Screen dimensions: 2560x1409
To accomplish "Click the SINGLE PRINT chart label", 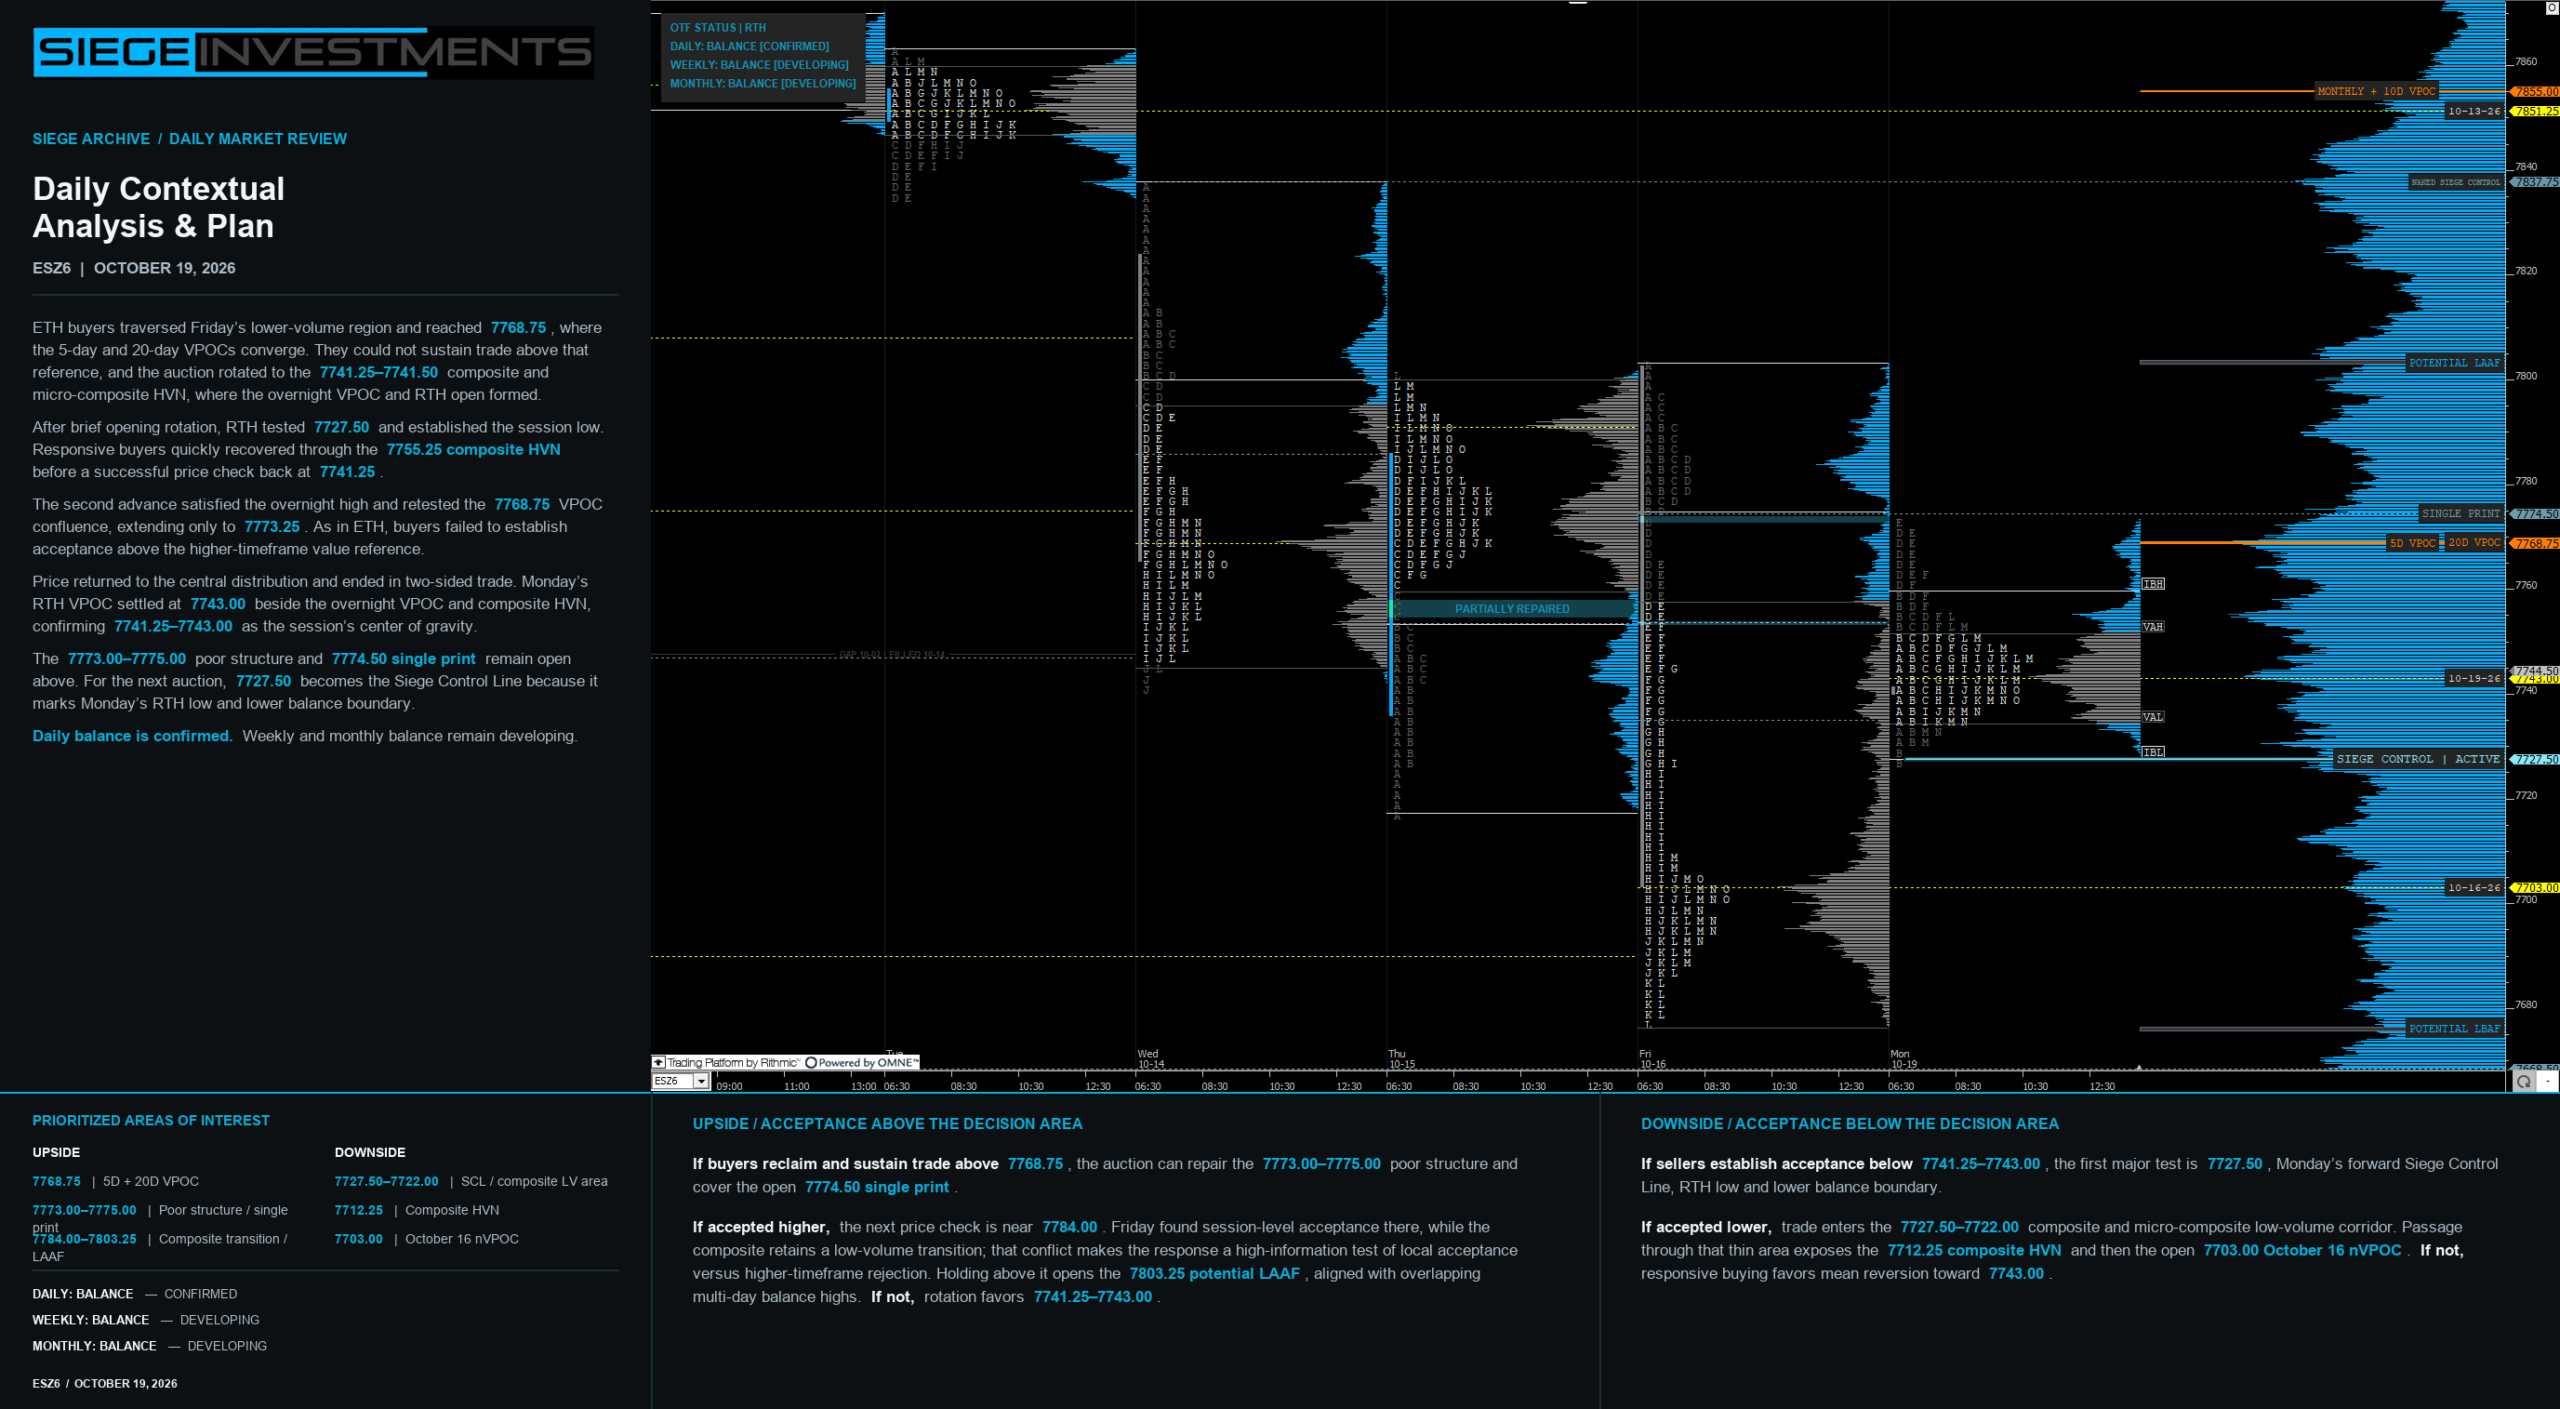I will tap(2460, 513).
